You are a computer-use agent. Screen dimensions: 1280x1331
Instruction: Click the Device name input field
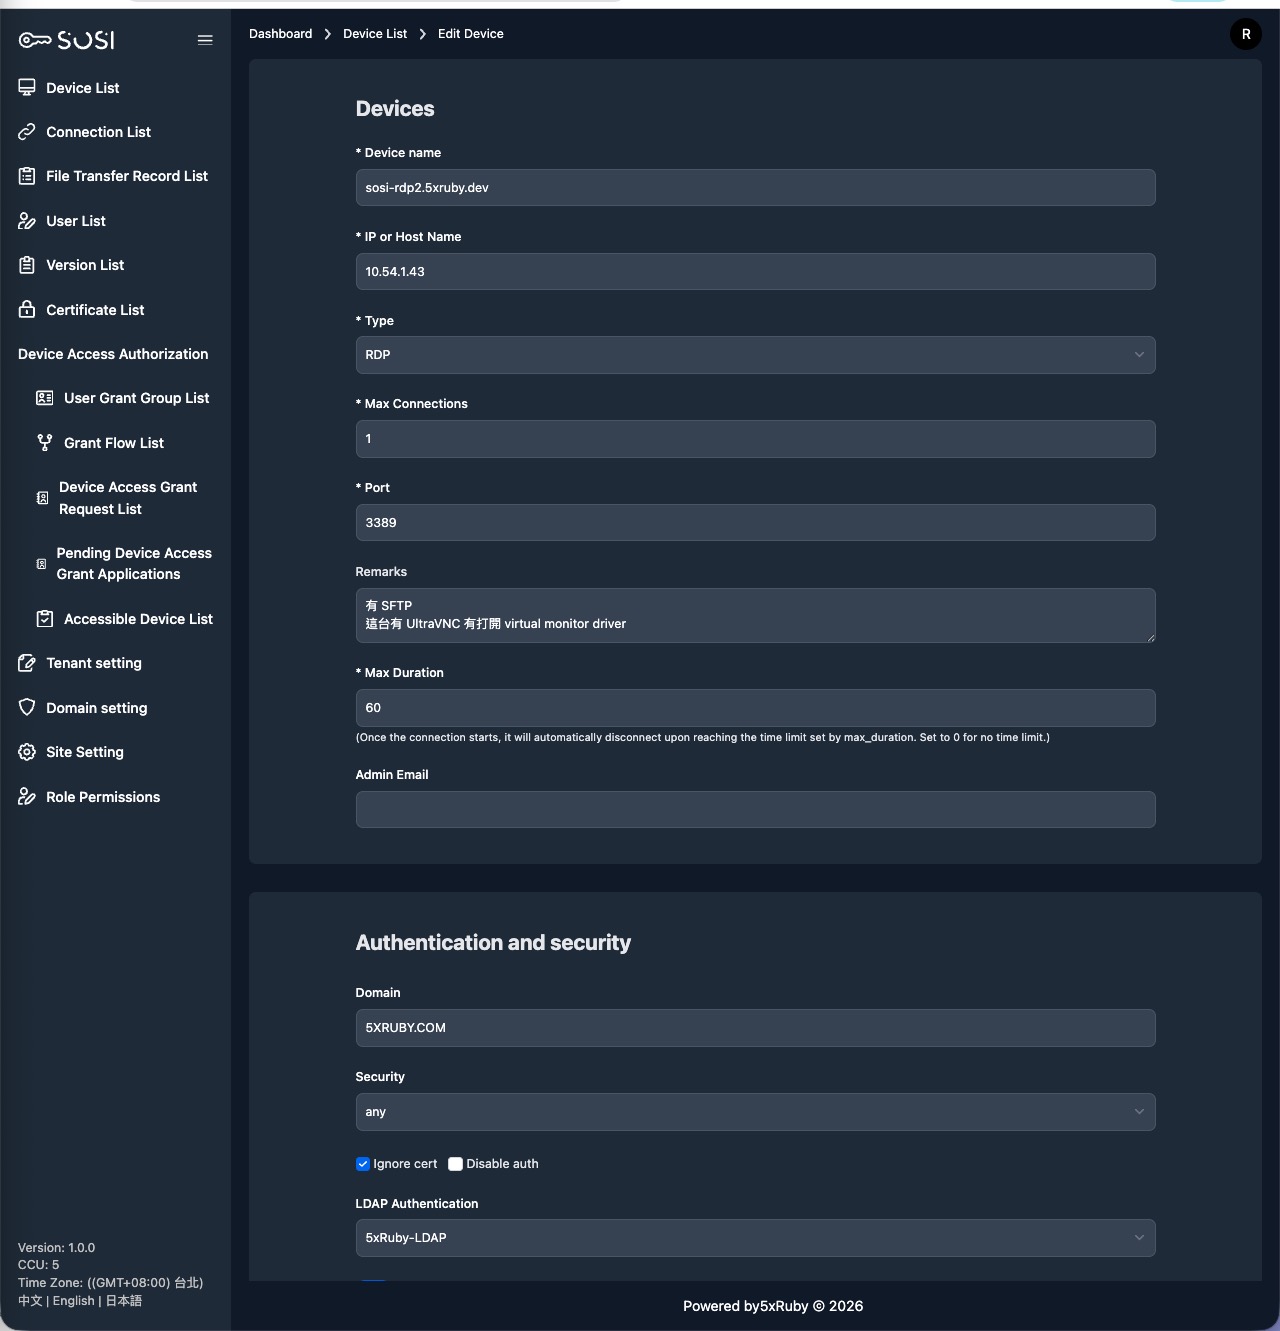coord(755,188)
